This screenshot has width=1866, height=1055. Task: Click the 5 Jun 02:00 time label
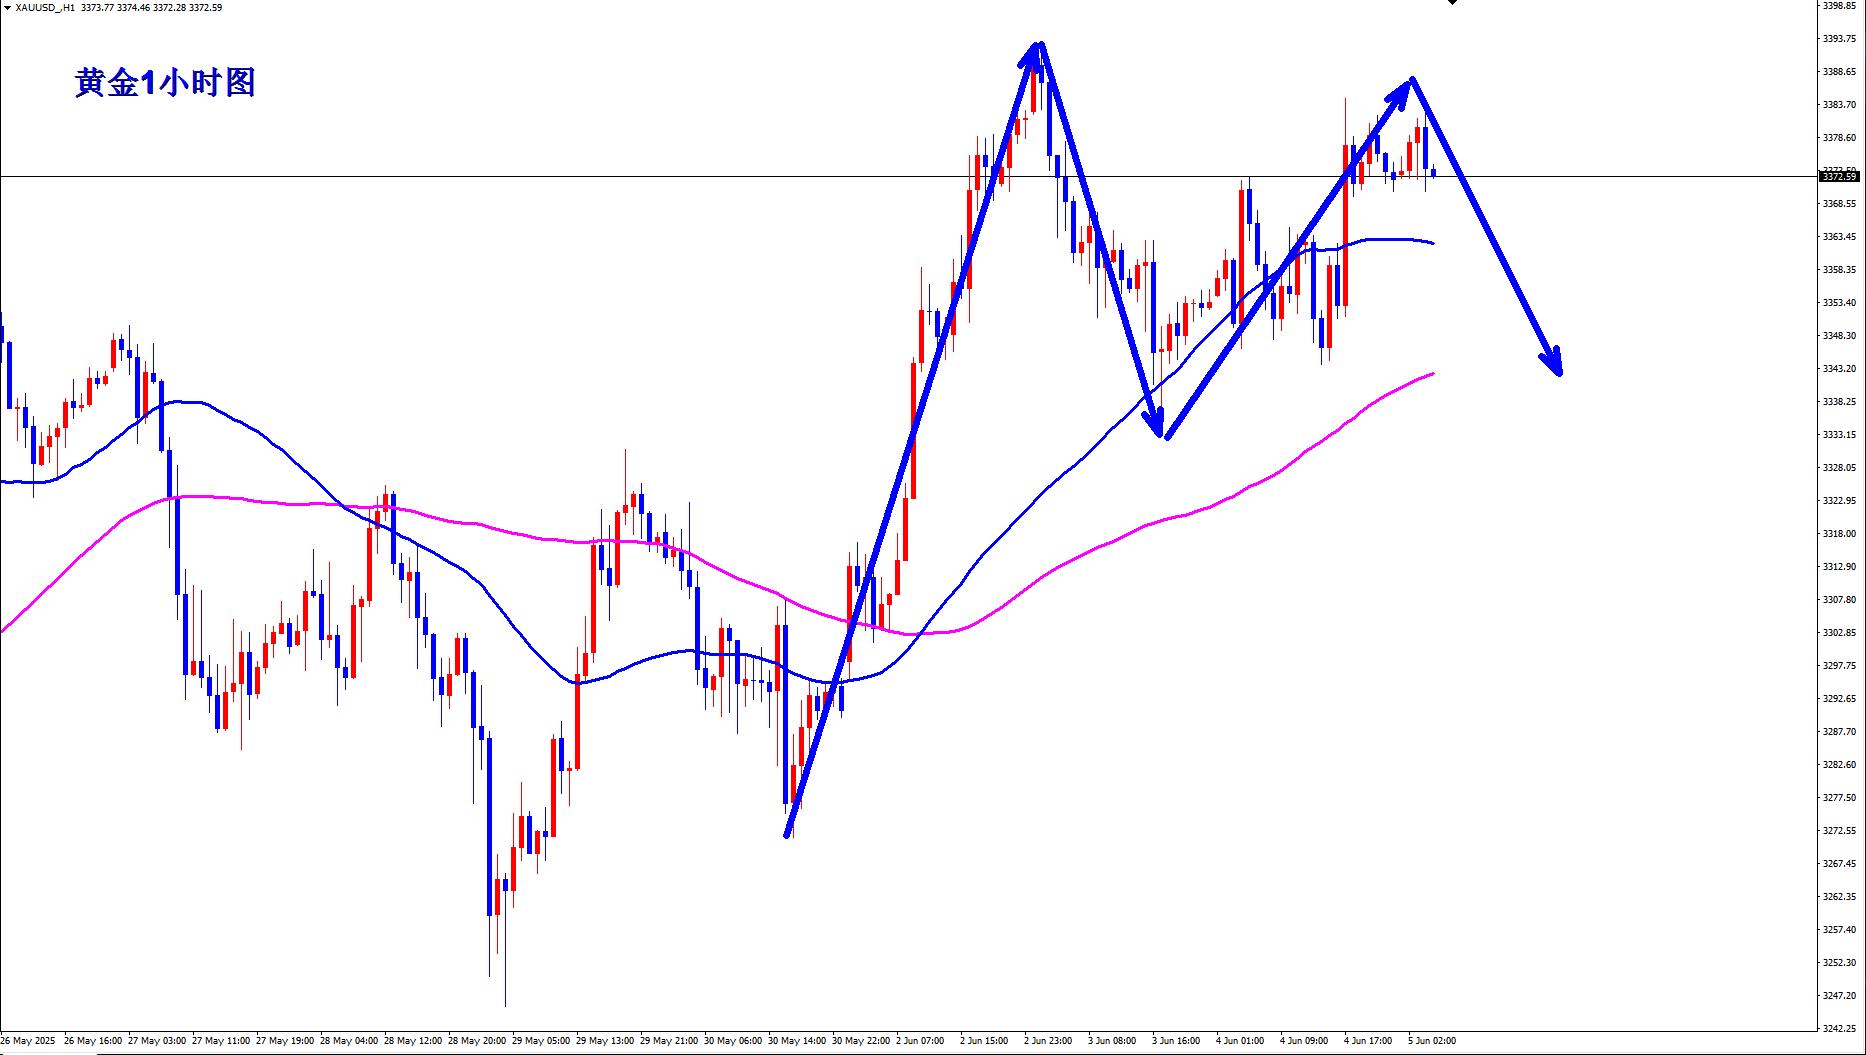click(1431, 1041)
